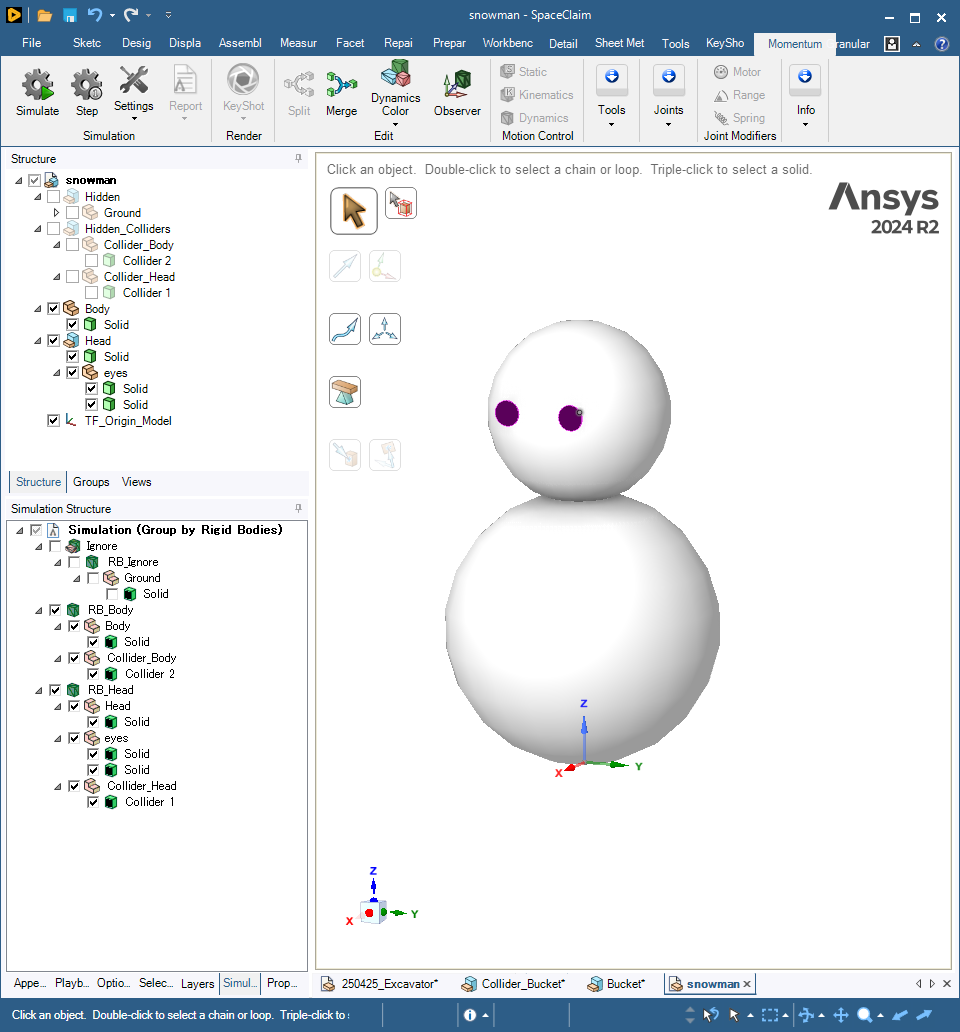This screenshot has width=960, height=1032.
Task: Open the File menu
Action: pyautogui.click(x=32, y=43)
